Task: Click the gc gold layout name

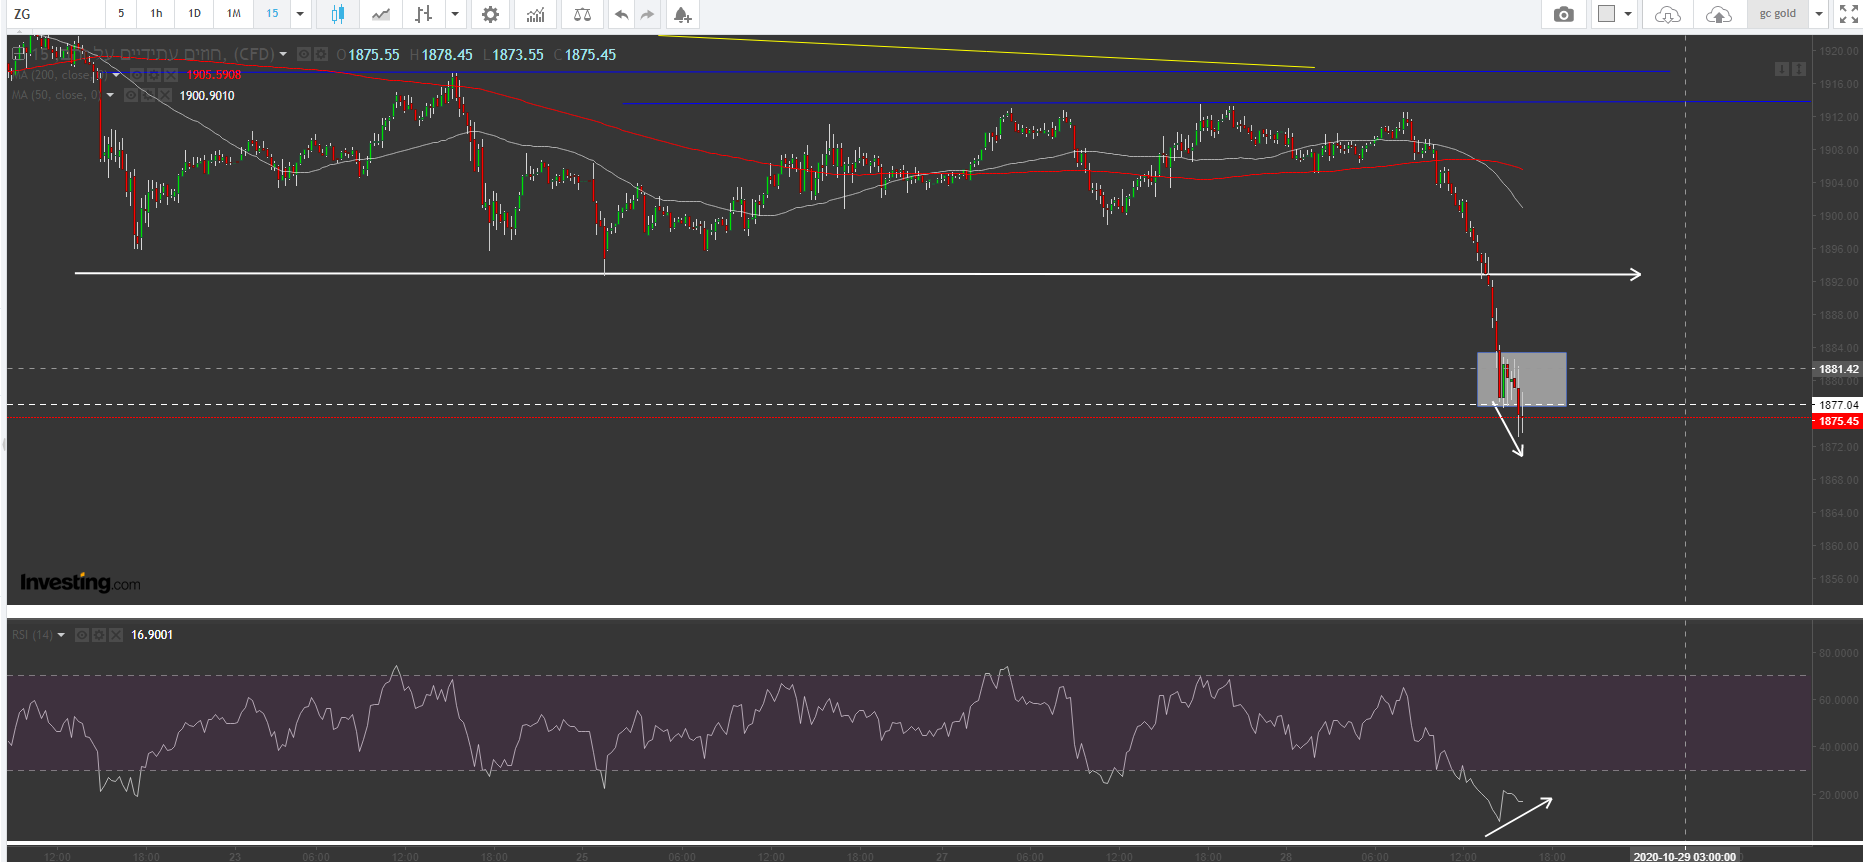Action: point(1777,14)
